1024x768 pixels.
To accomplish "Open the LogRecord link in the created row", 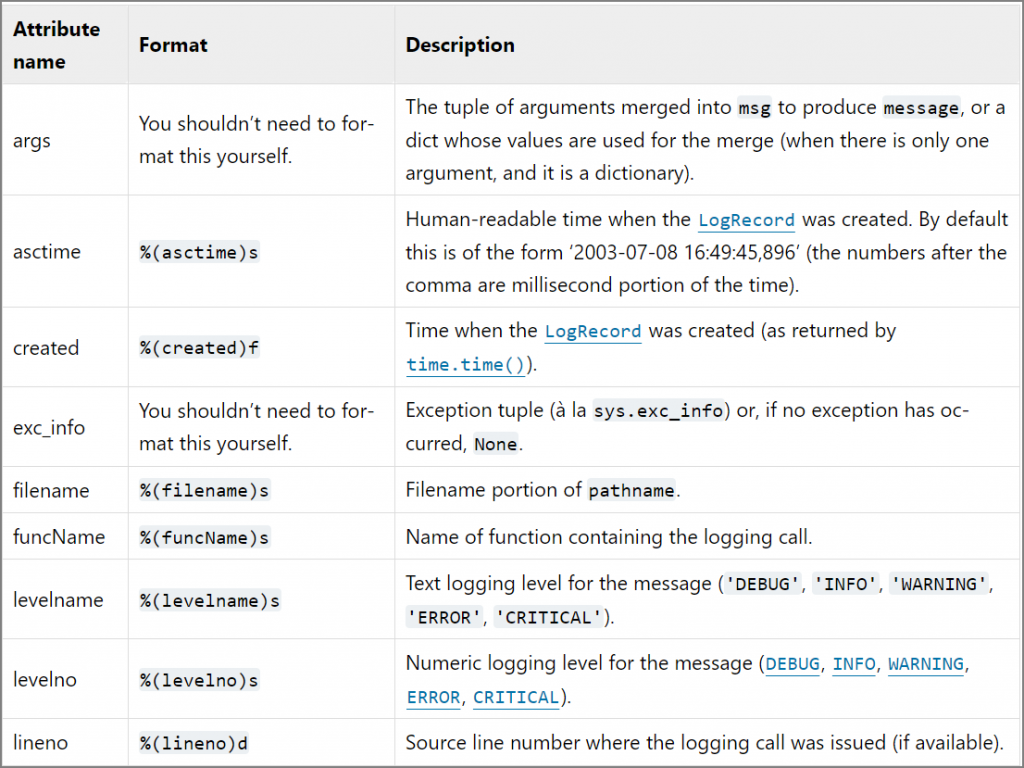I will pyautogui.click(x=593, y=331).
